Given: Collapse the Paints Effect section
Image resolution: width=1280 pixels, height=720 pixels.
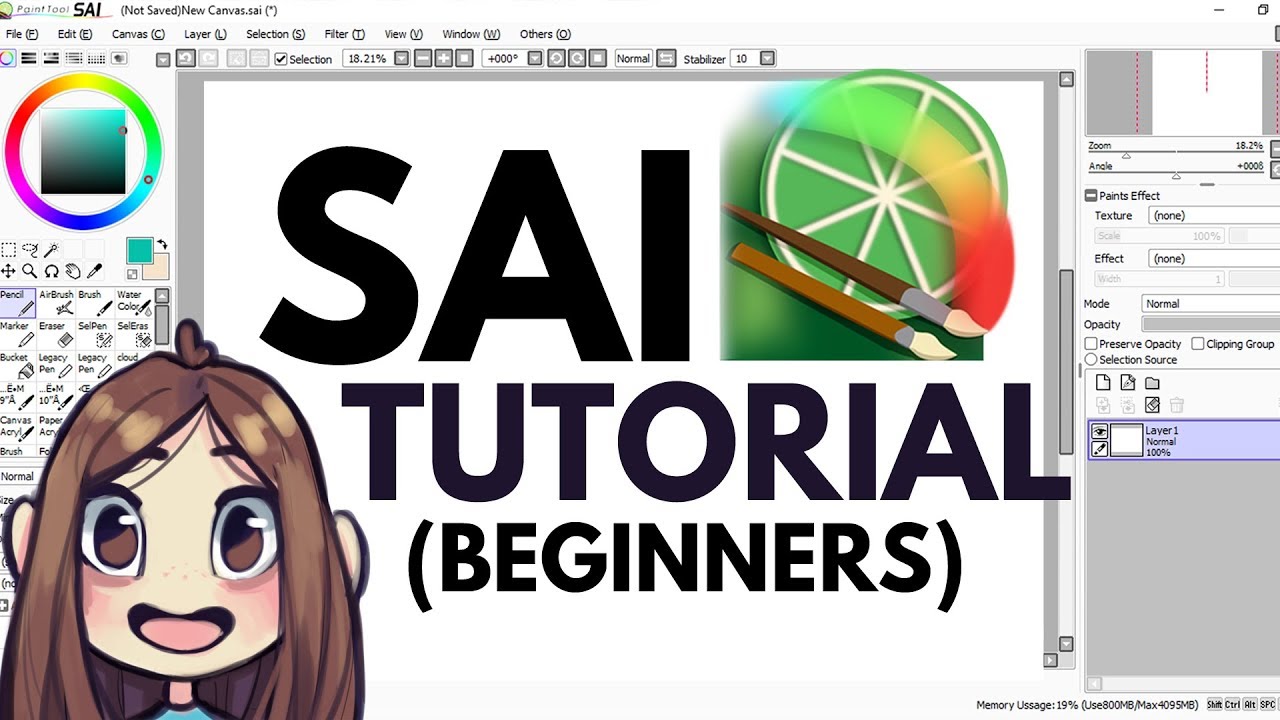Looking at the screenshot, I should [x=1091, y=196].
